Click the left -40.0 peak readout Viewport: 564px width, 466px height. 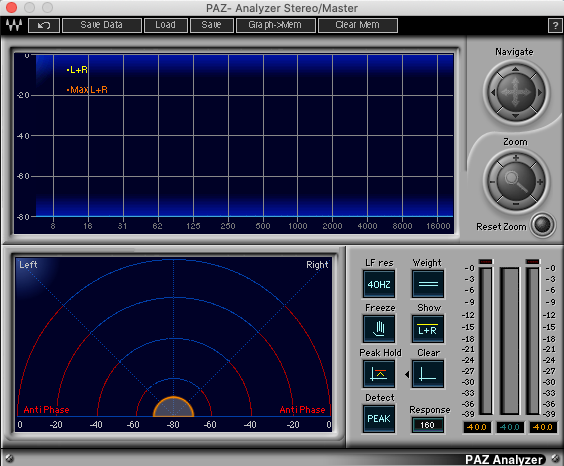click(477, 427)
